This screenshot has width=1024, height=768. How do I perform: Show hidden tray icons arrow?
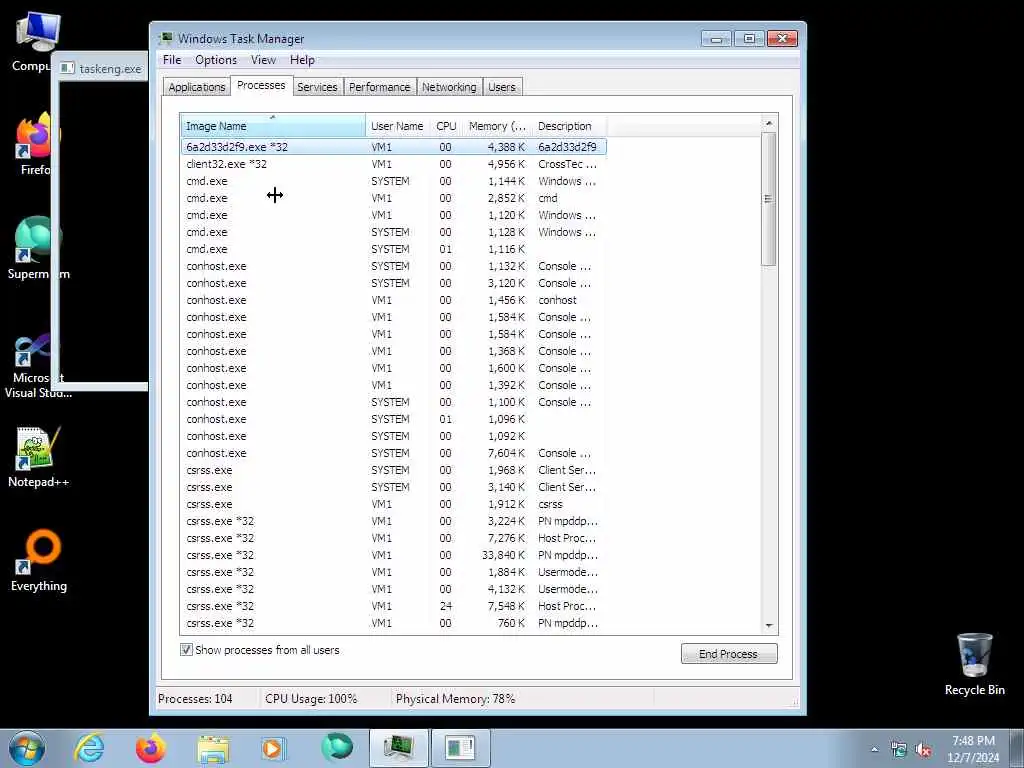pos(874,750)
